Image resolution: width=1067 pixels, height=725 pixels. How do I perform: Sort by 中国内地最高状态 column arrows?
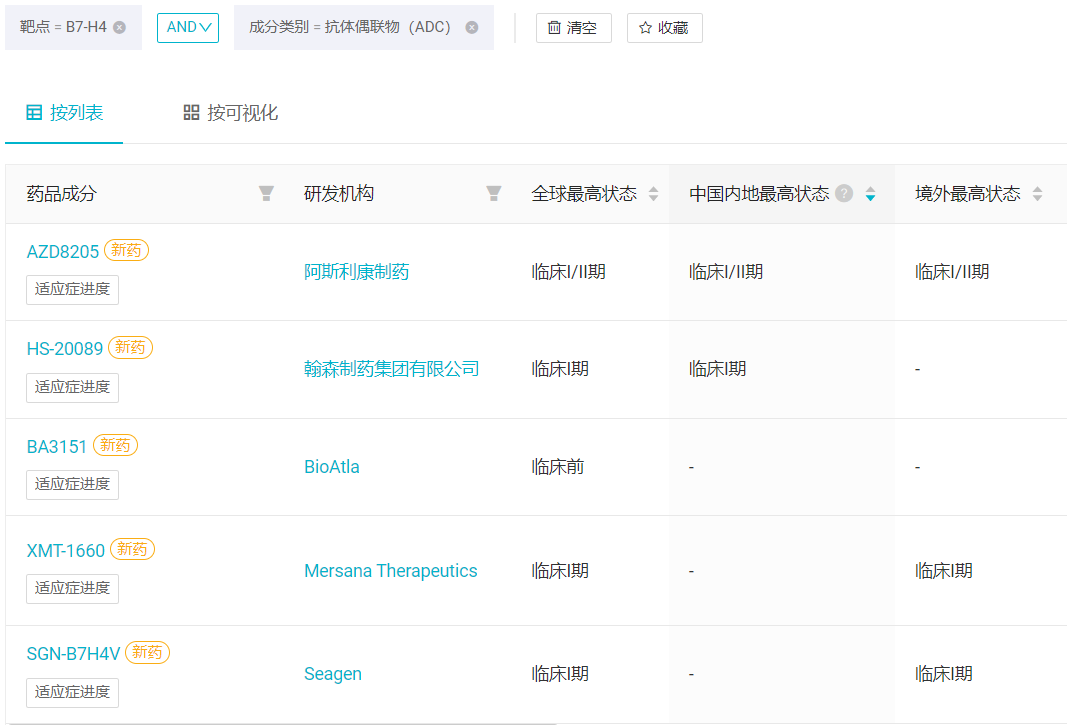(x=870, y=194)
